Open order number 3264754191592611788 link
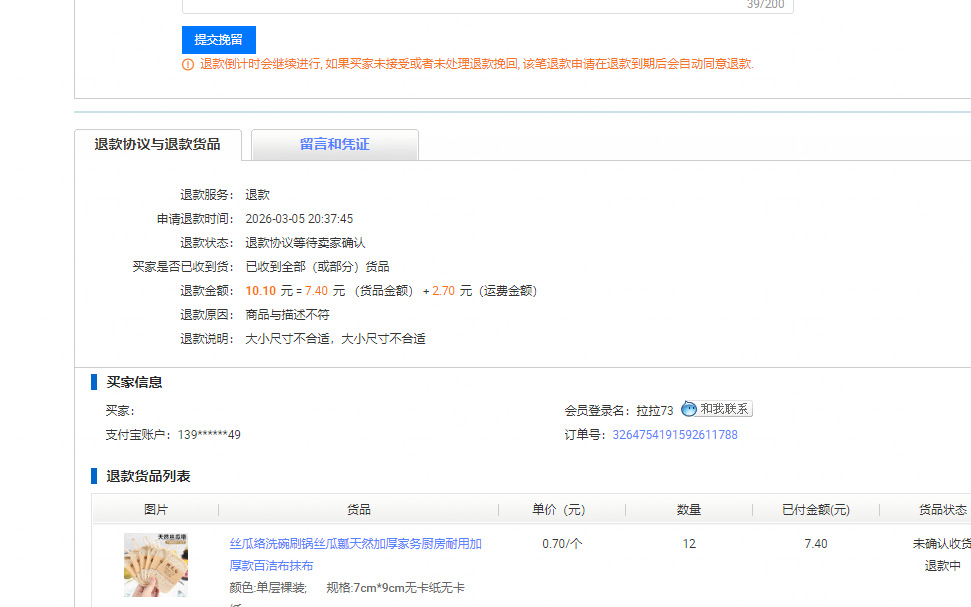Viewport: 971px width, 607px height. pyautogui.click(x=675, y=435)
